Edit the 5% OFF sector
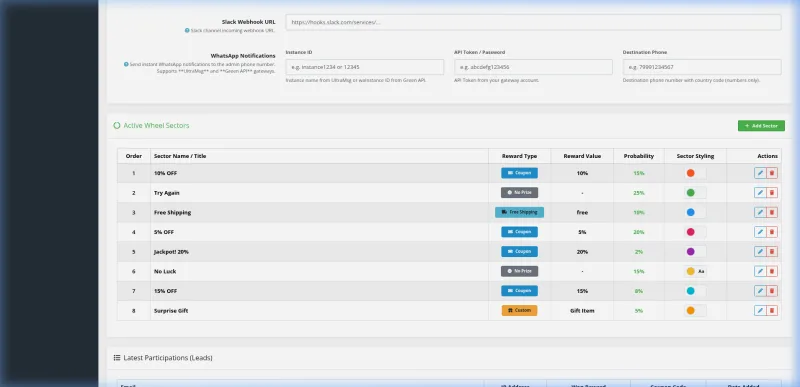Viewport: 800px width, 387px height. (x=760, y=232)
